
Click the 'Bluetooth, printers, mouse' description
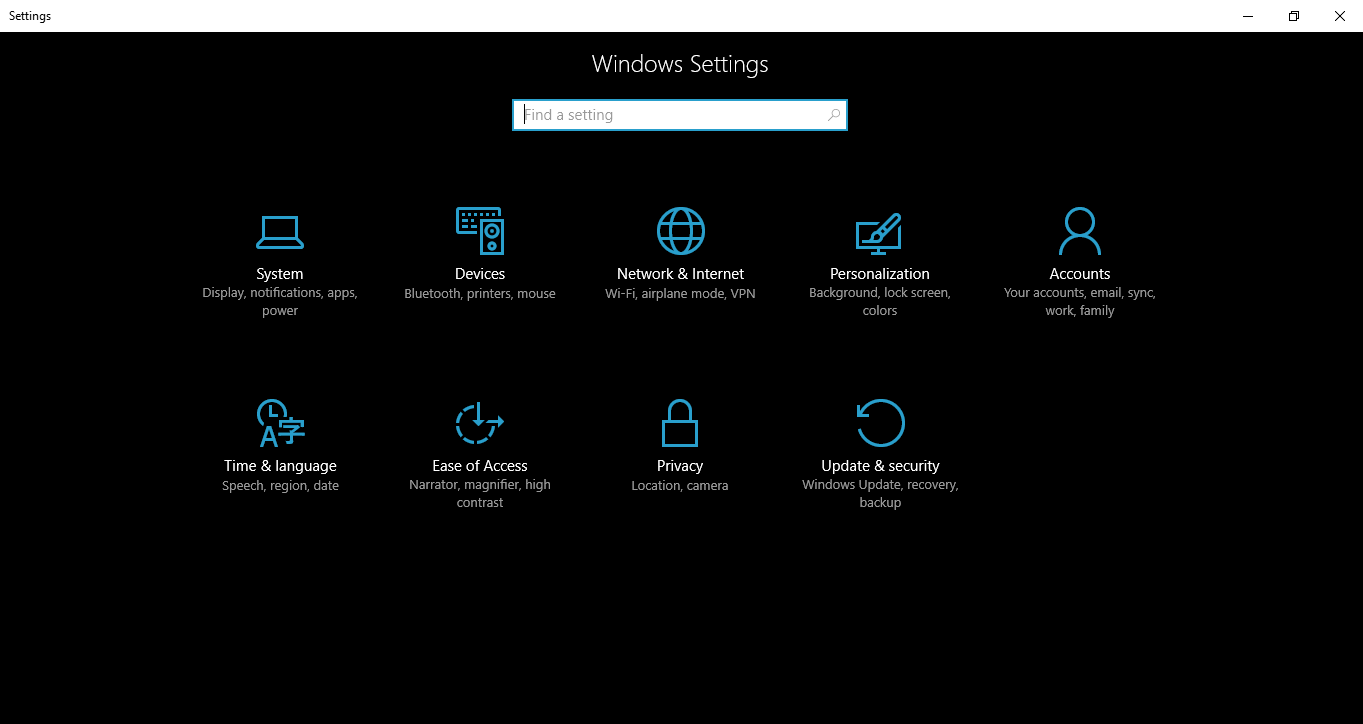(480, 294)
